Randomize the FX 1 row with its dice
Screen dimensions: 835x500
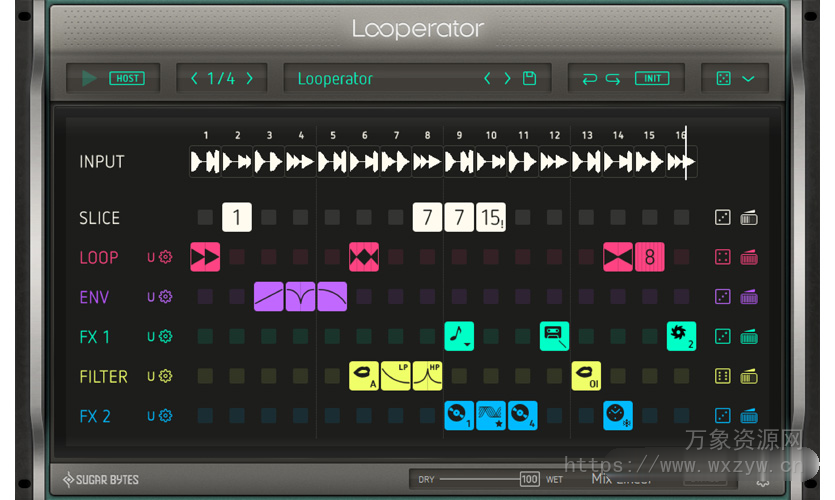point(723,336)
